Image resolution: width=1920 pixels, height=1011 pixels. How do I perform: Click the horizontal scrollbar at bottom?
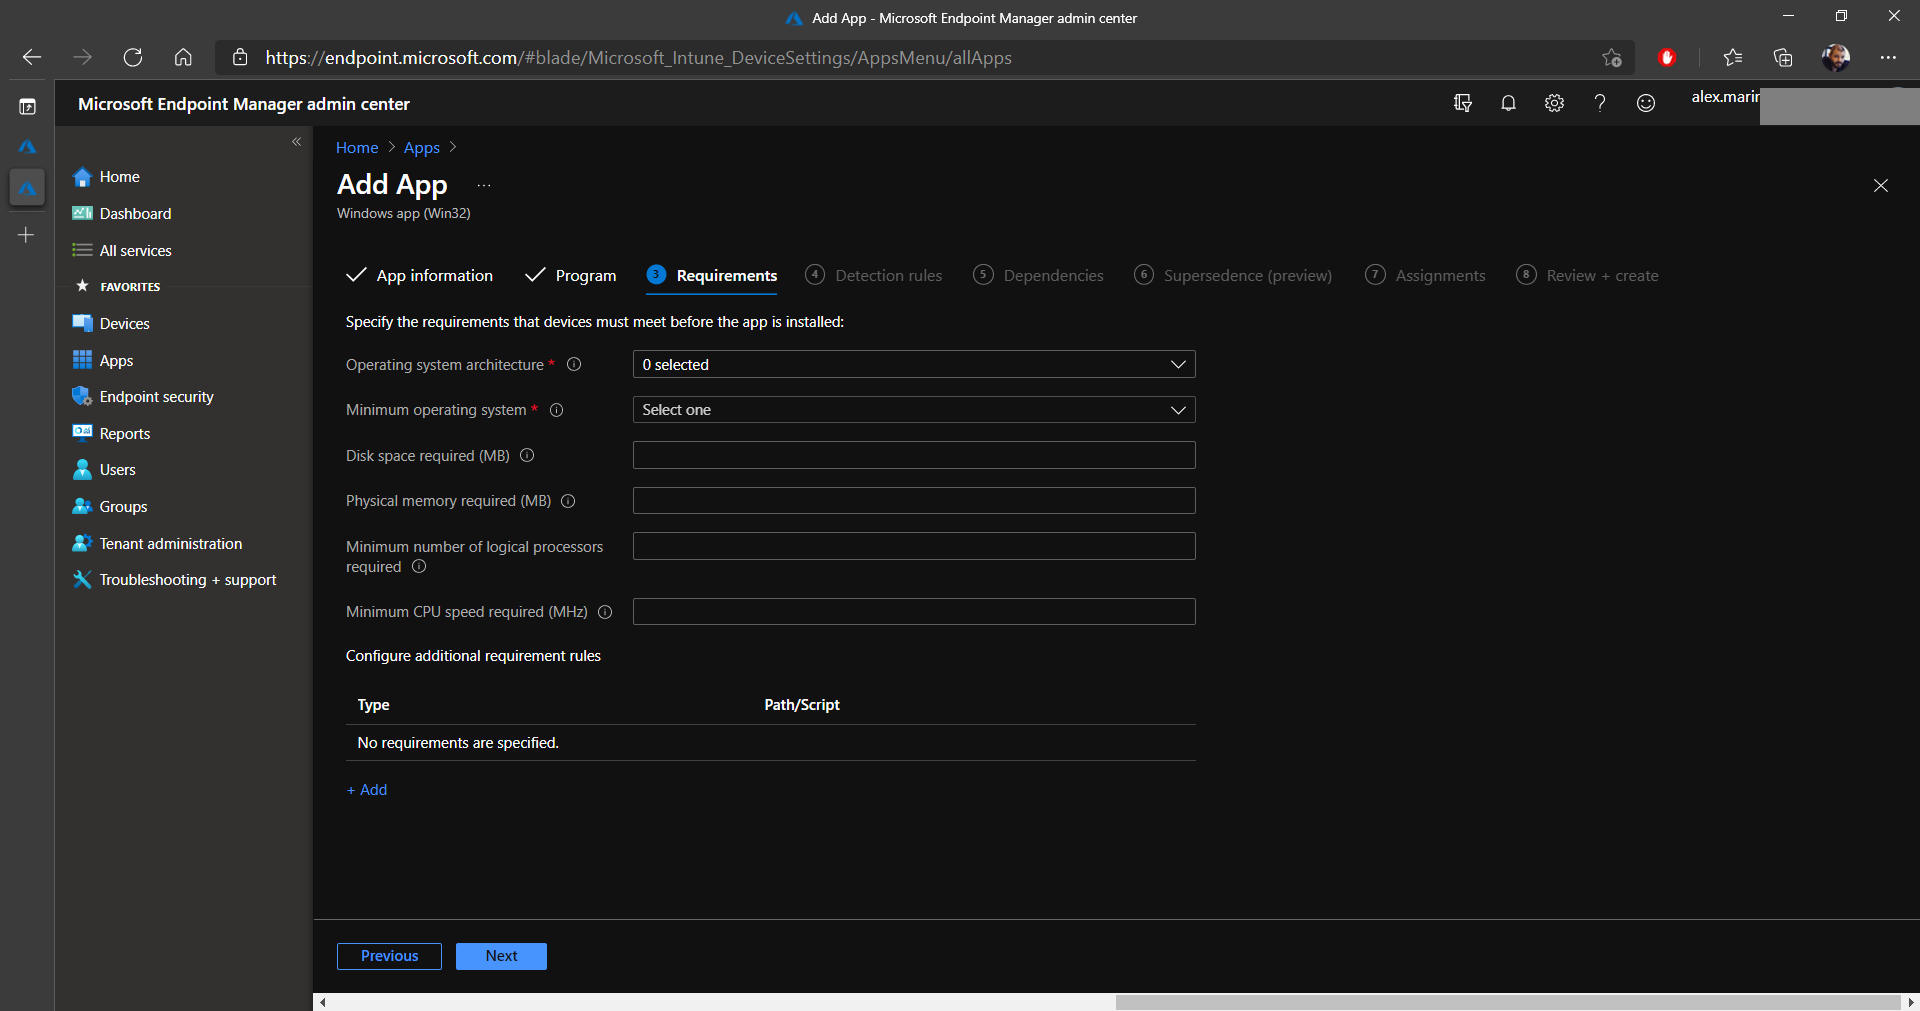[x=1506, y=1002]
